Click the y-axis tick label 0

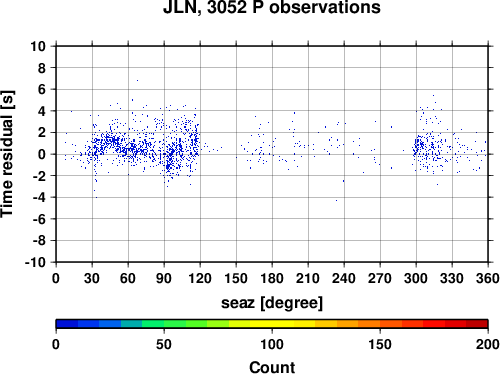[x=42, y=154]
